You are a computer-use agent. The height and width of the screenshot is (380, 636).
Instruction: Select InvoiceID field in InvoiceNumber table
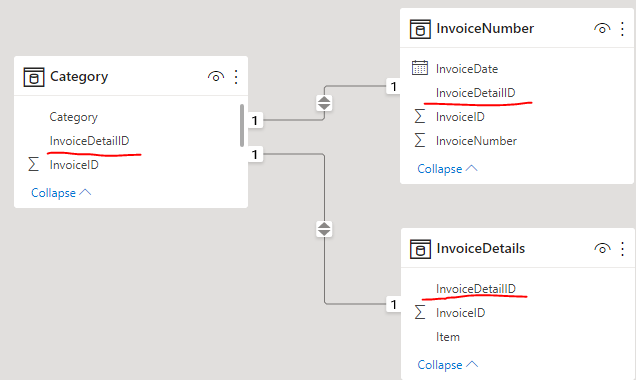460,117
